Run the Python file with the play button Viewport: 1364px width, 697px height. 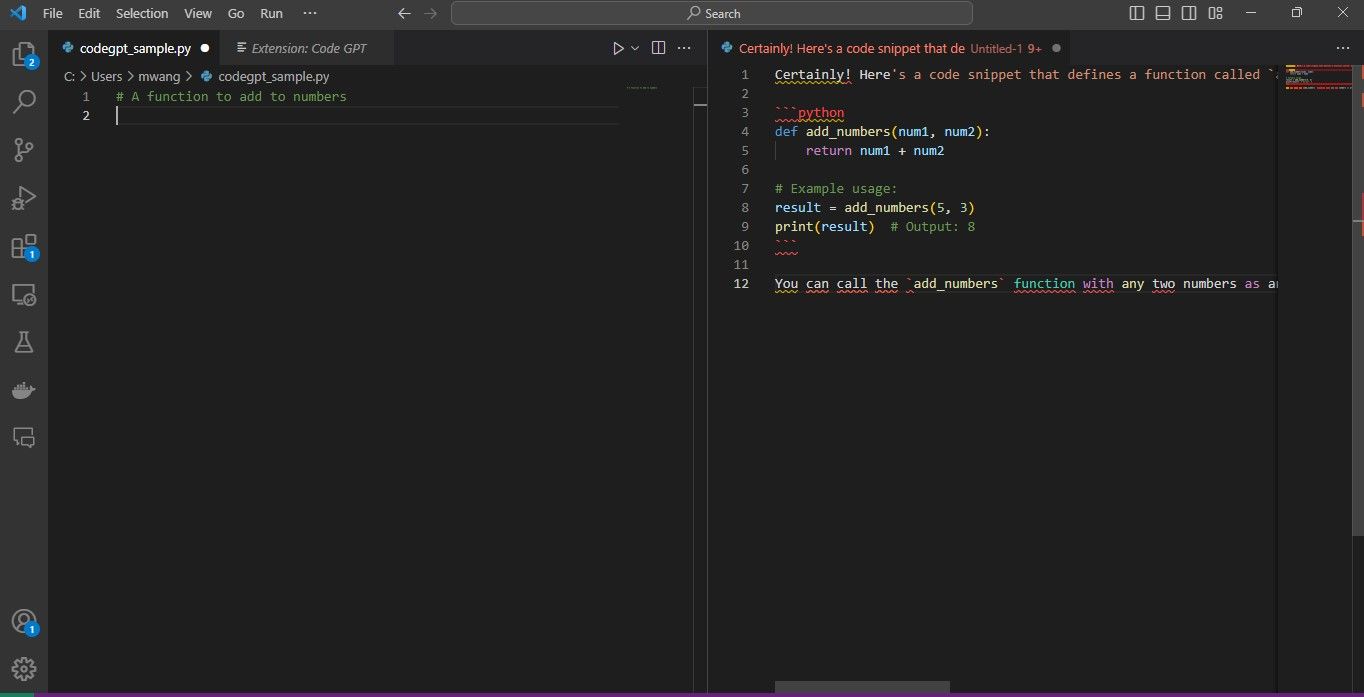pos(617,47)
